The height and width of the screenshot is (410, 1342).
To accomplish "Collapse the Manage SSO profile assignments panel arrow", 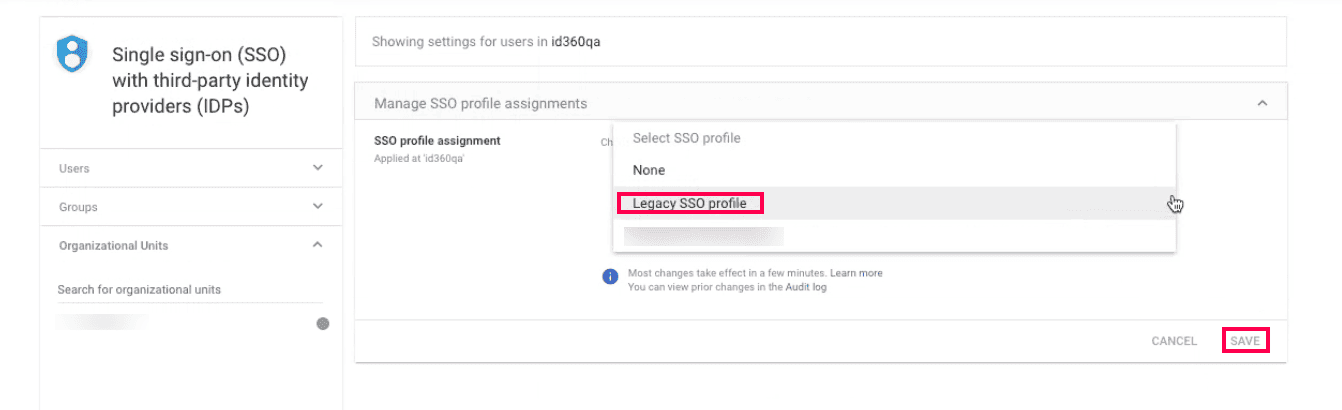I will 1262,103.
